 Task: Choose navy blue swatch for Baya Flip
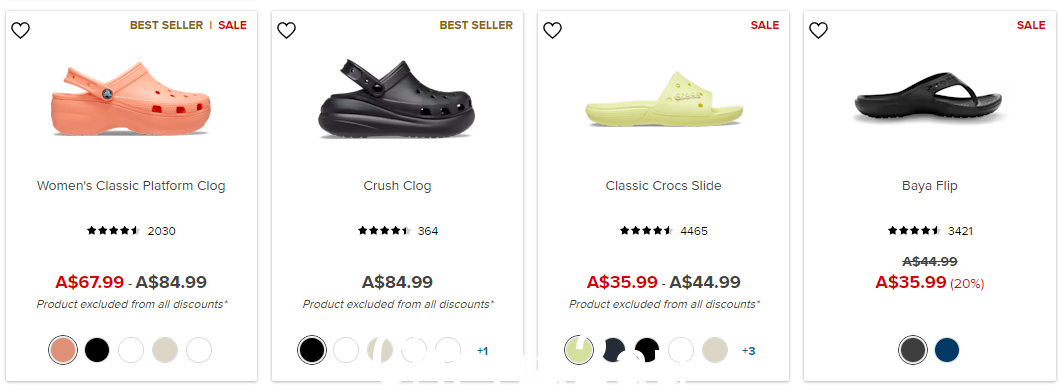click(946, 350)
